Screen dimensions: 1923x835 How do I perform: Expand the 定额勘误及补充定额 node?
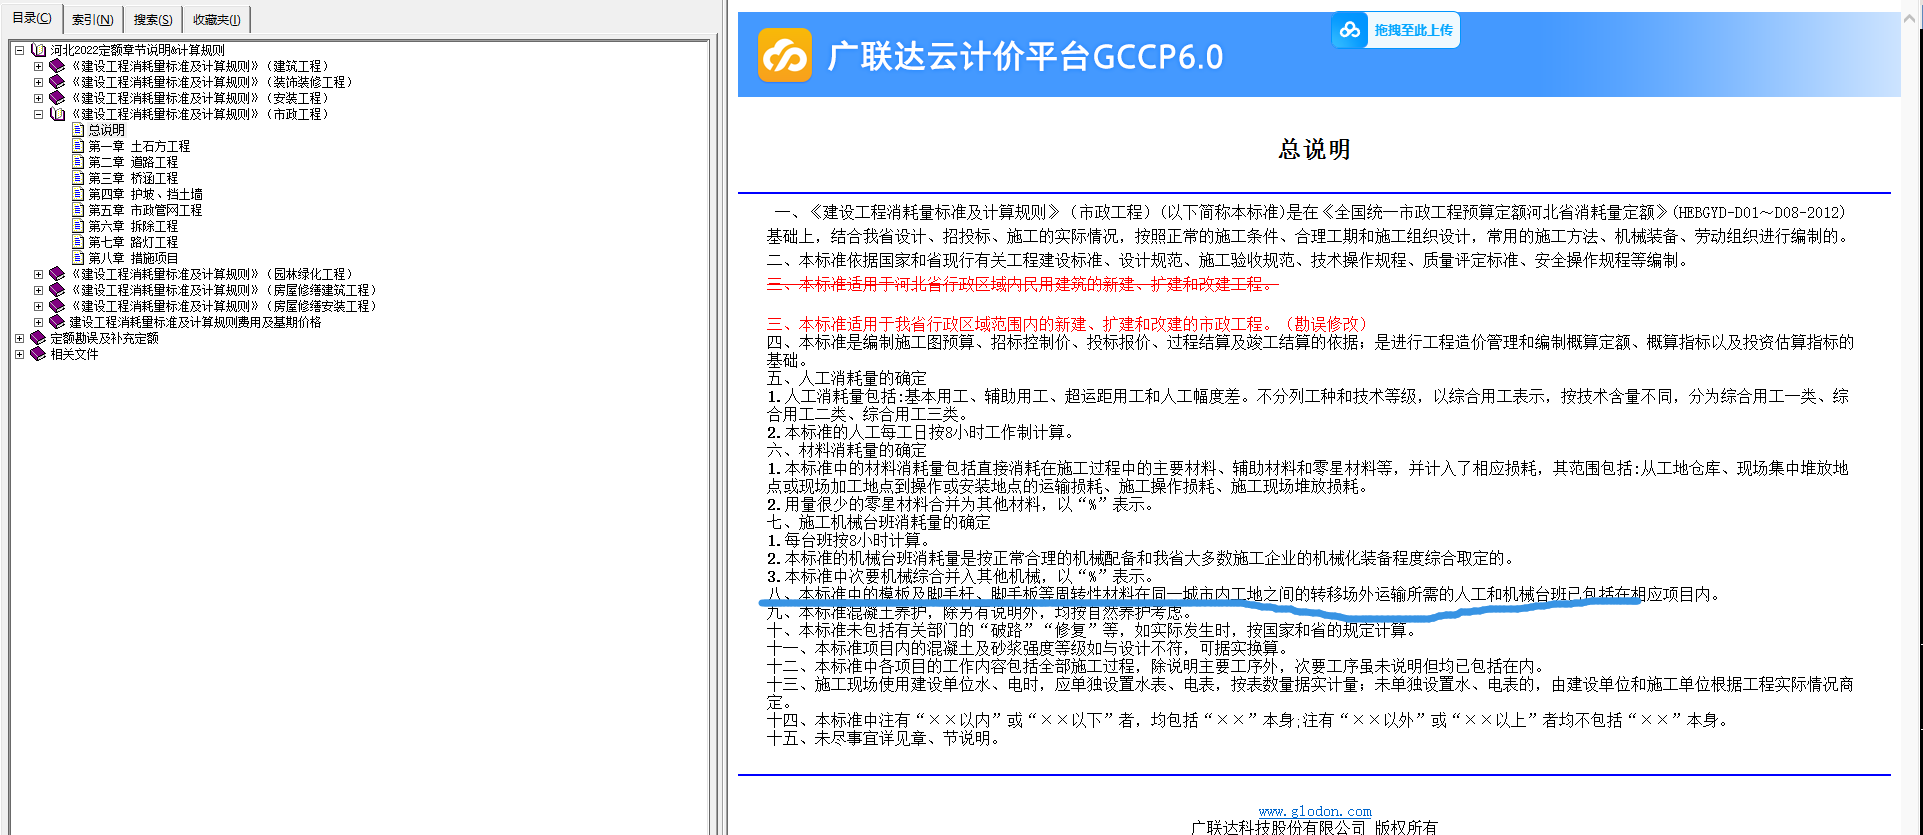[x=19, y=338]
